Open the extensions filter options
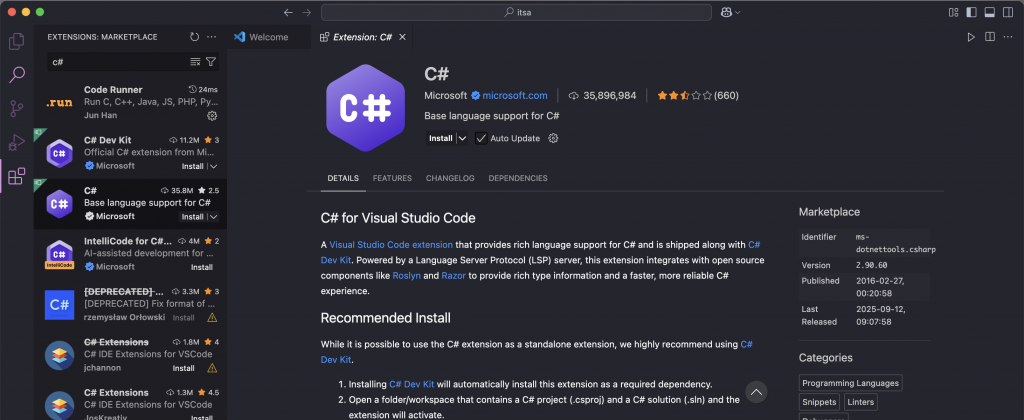1024x420 pixels. (x=211, y=62)
